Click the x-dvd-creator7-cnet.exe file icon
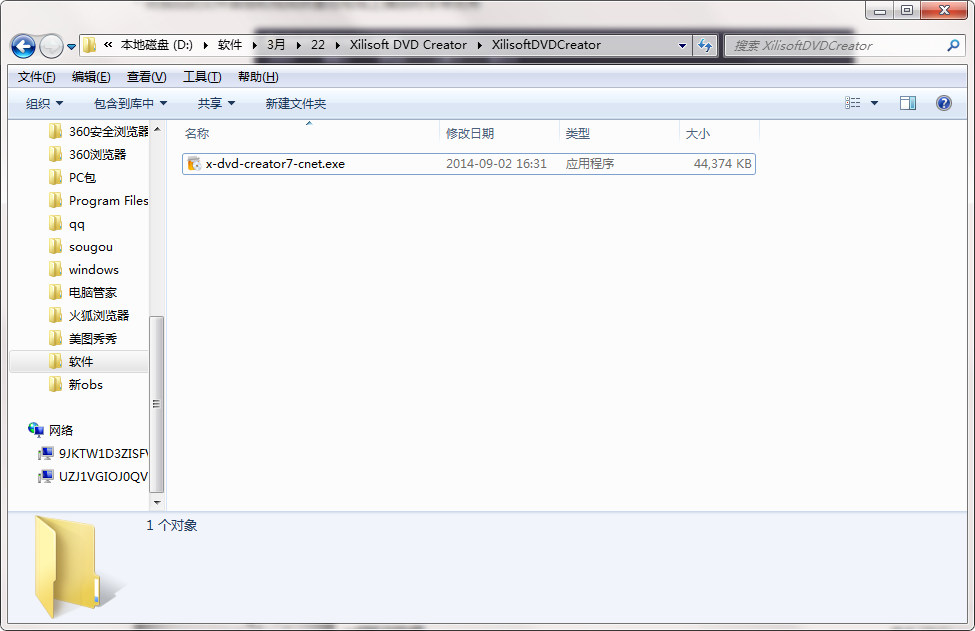The image size is (975, 631). point(194,164)
